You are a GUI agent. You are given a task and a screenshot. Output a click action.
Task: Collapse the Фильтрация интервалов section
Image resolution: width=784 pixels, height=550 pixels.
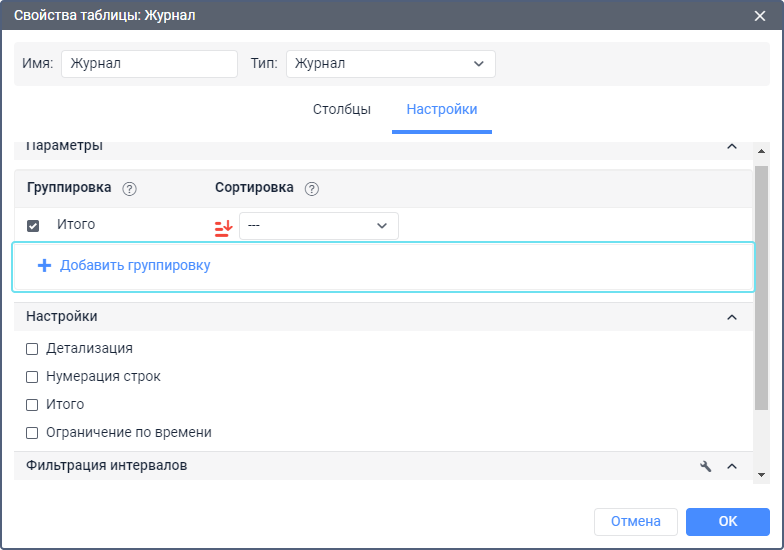(732, 466)
